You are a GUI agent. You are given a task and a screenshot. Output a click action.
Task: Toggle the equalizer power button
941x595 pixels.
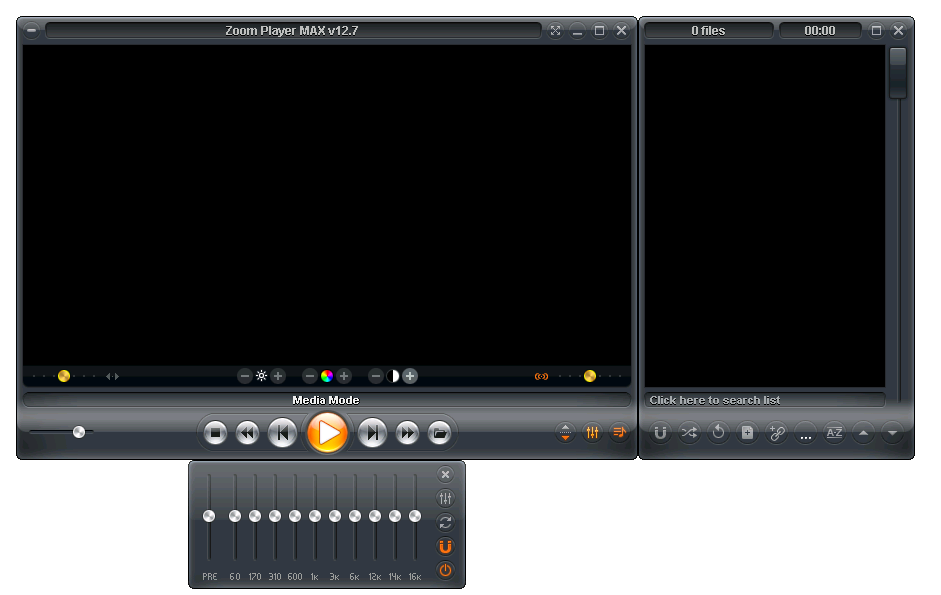click(445, 570)
